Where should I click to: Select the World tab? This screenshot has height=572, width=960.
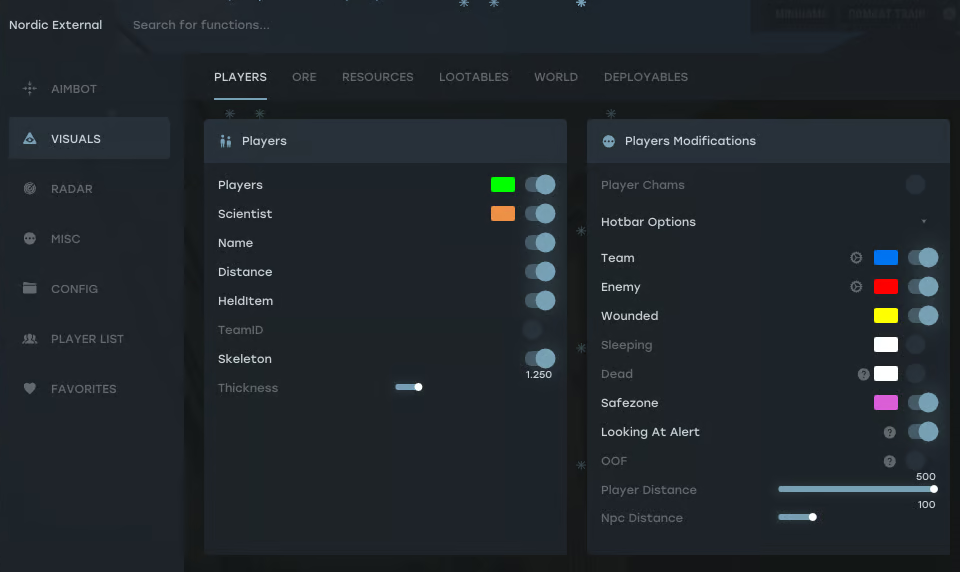[x=556, y=77]
